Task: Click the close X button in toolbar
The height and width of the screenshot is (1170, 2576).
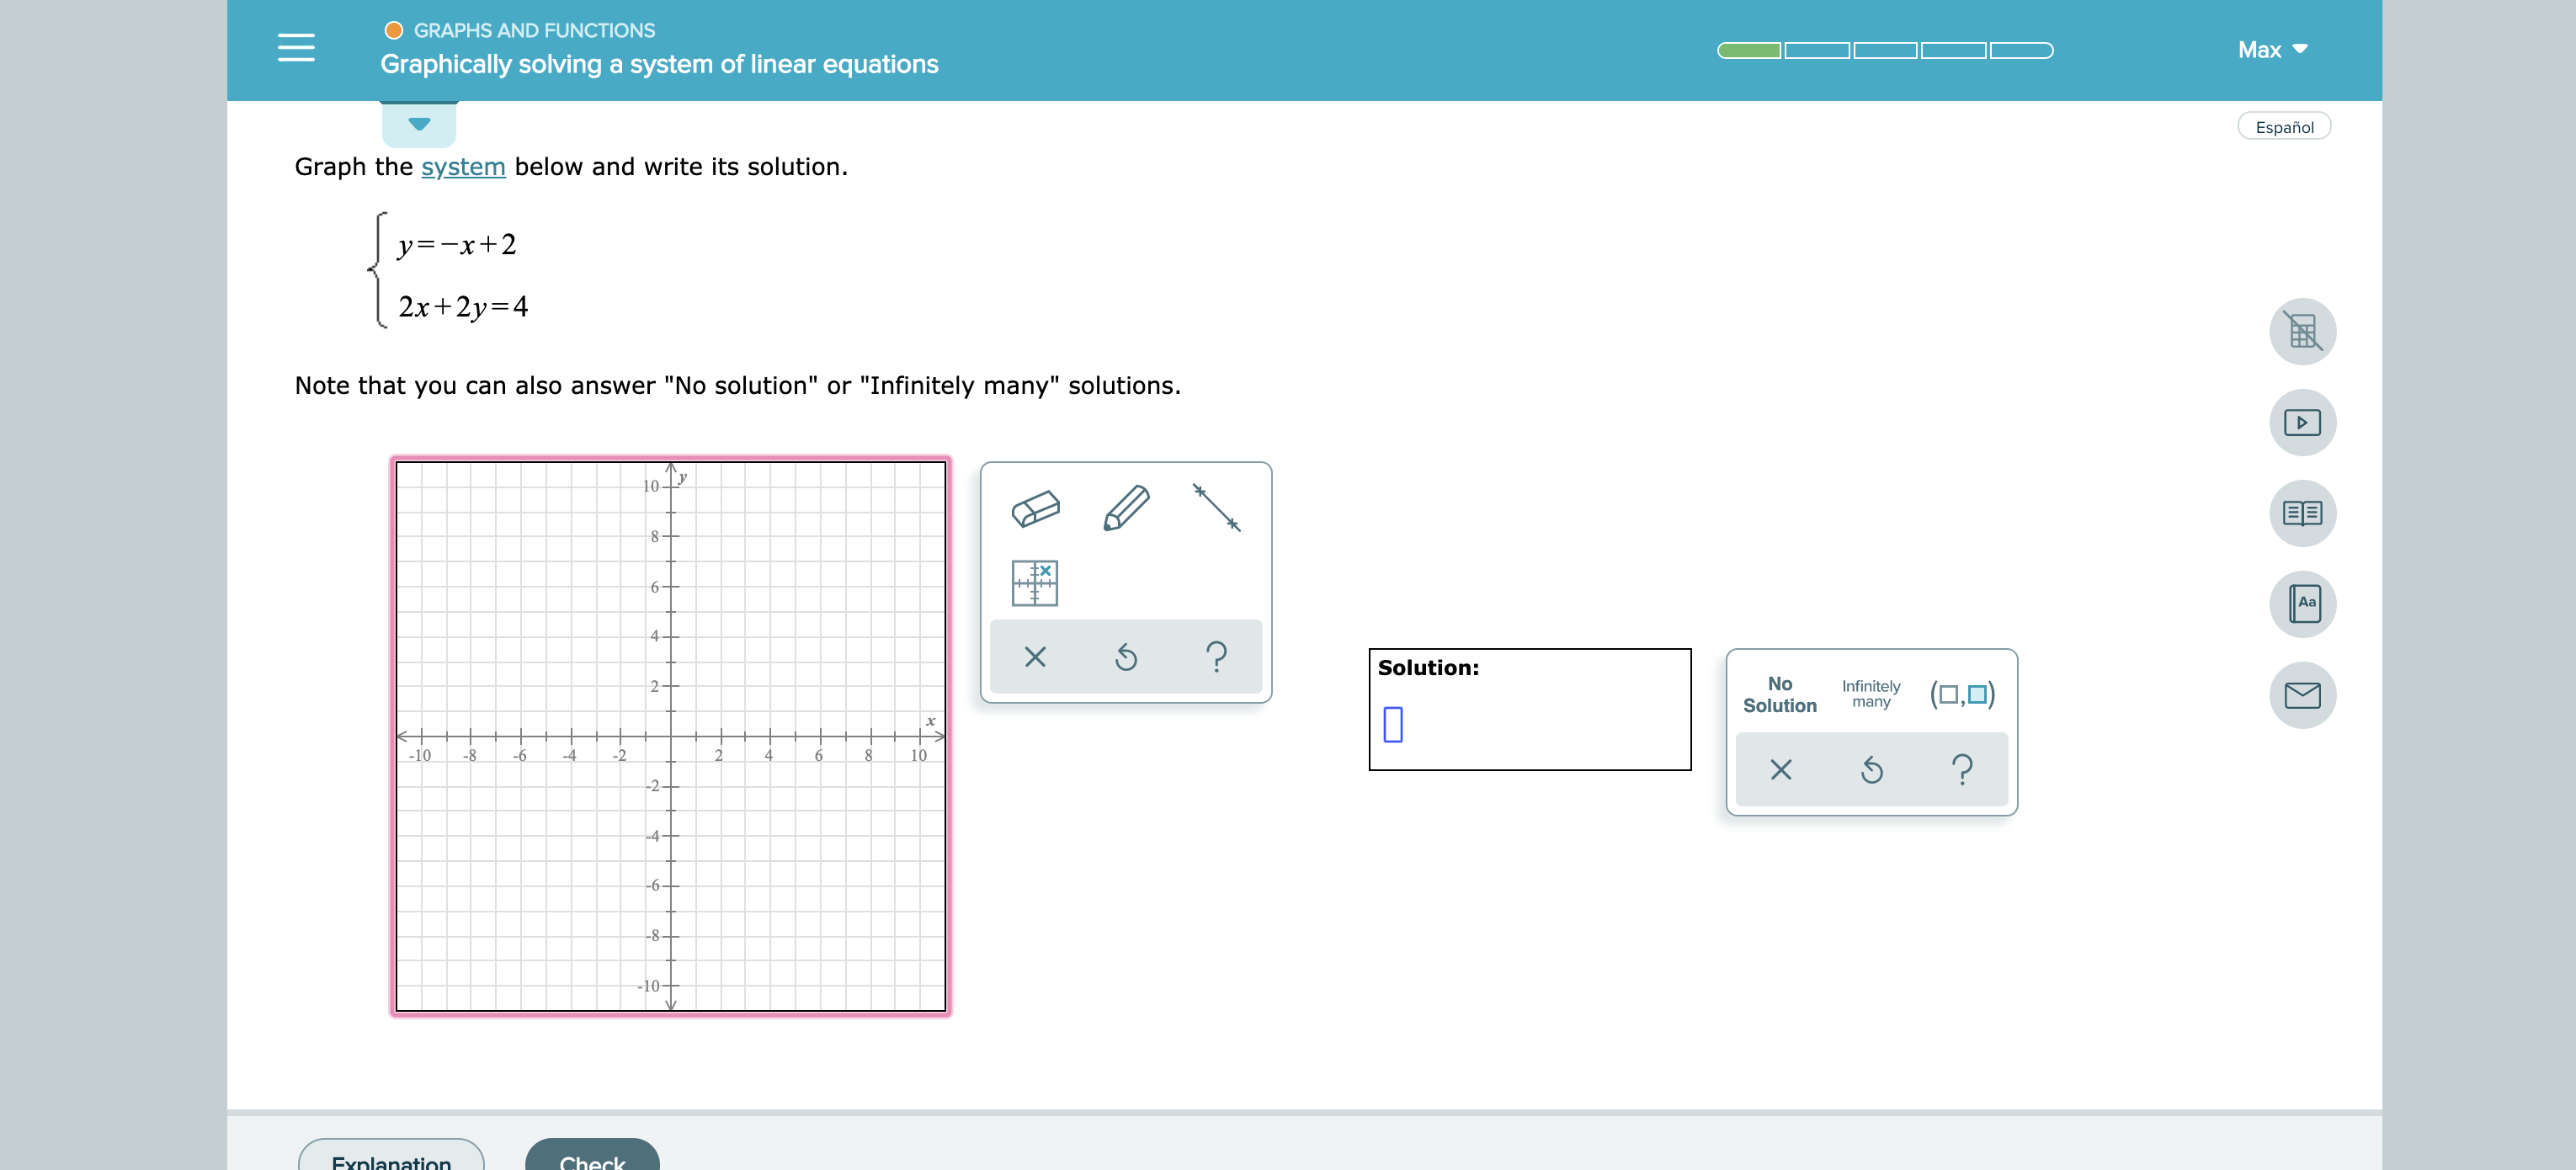Action: [1035, 656]
